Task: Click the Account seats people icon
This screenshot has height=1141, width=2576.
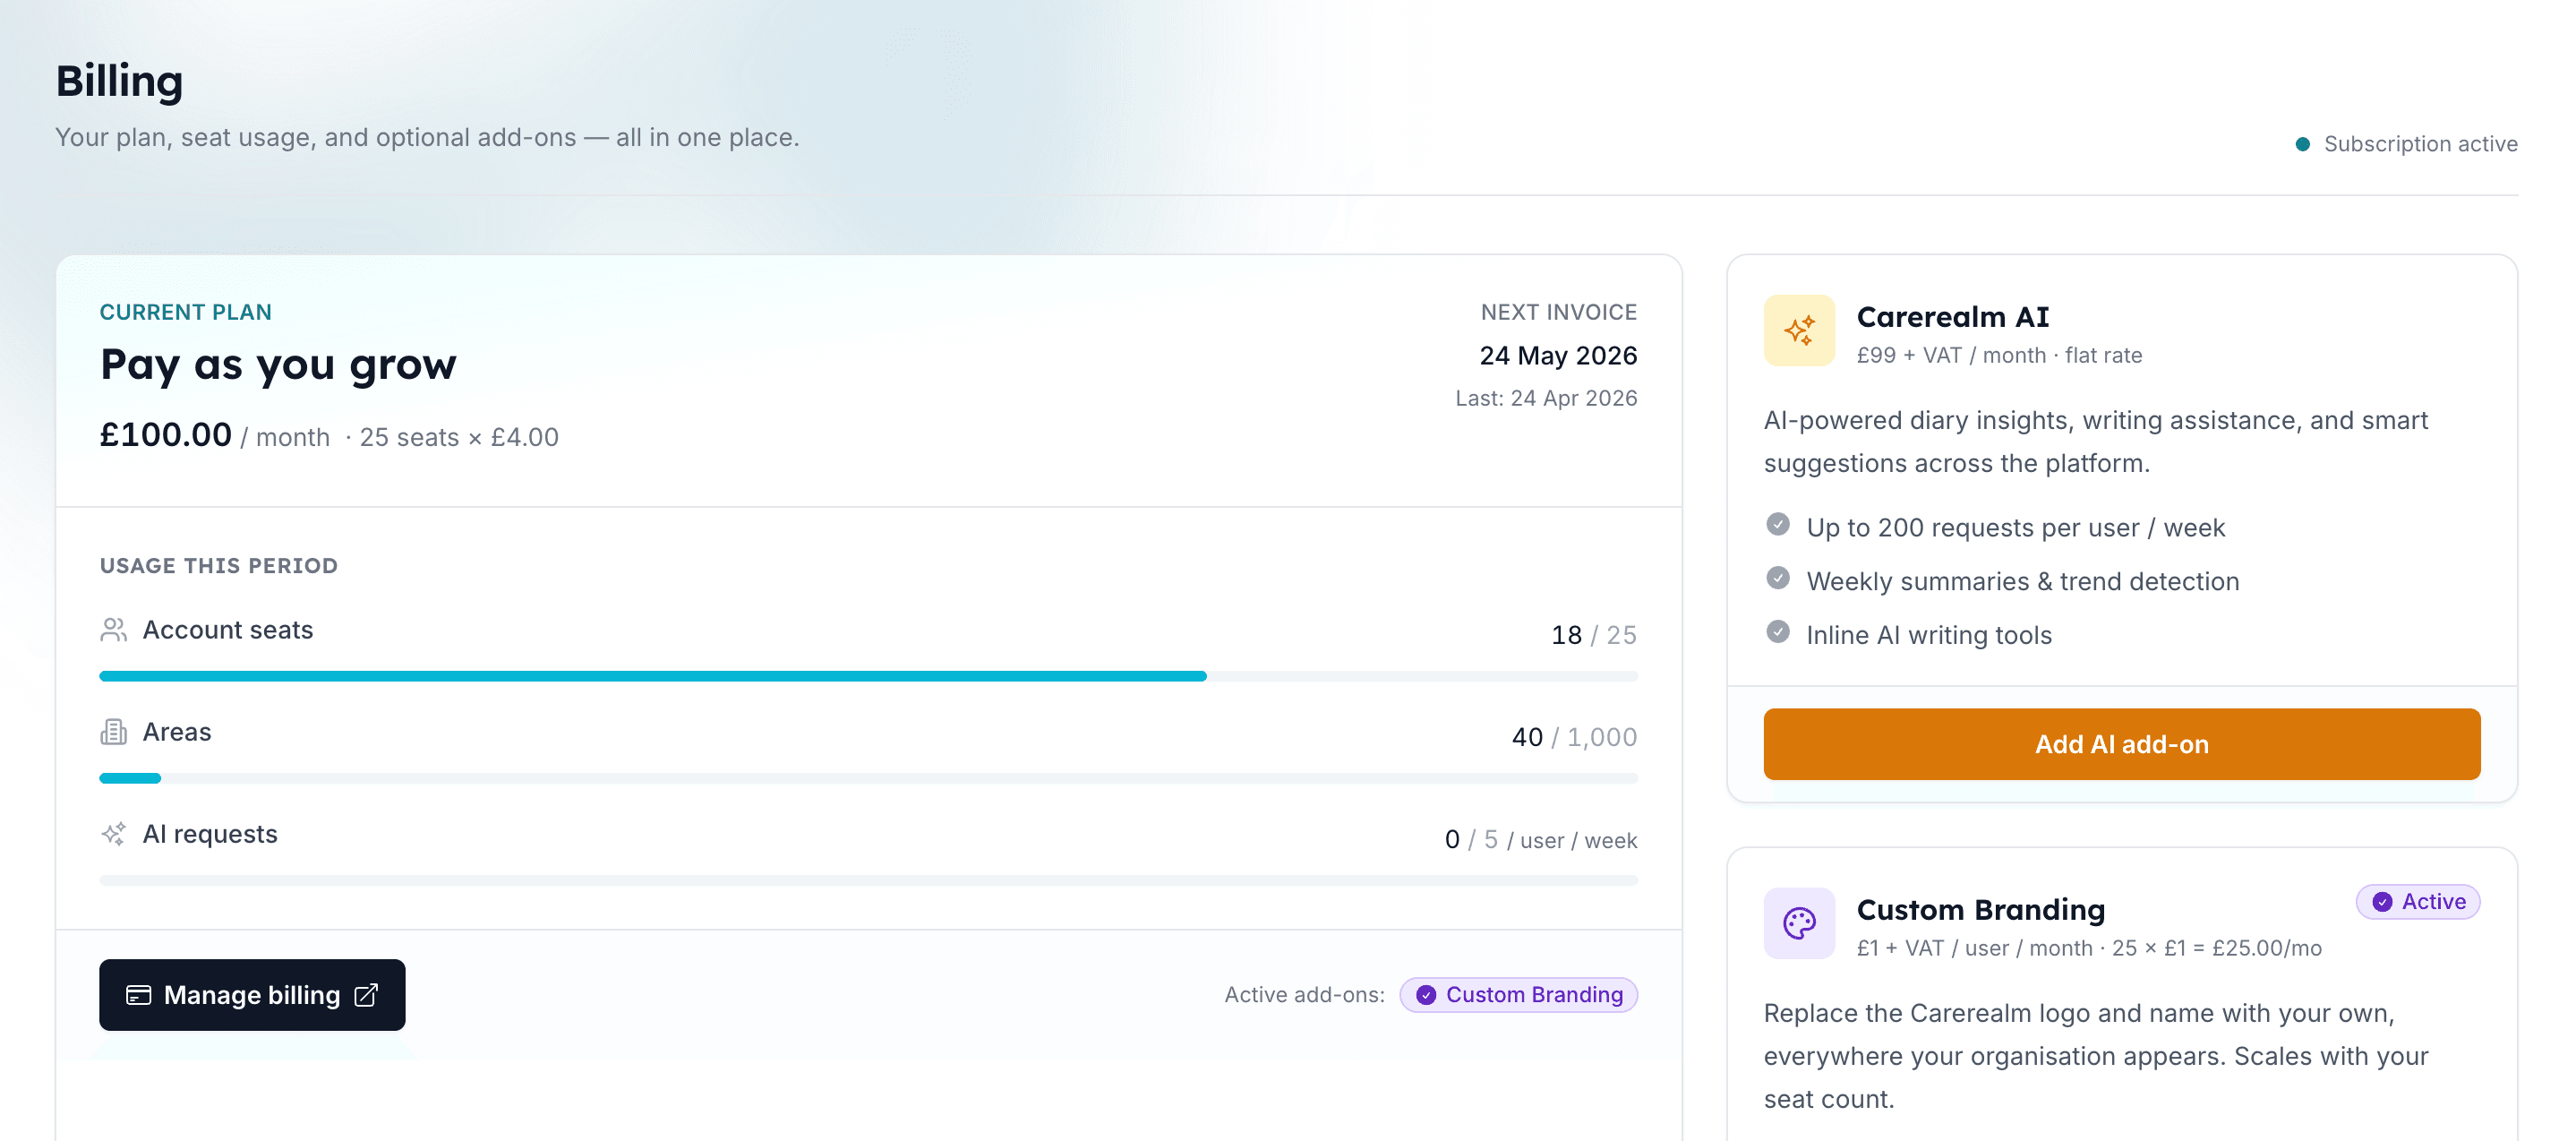Action: coord(114,629)
